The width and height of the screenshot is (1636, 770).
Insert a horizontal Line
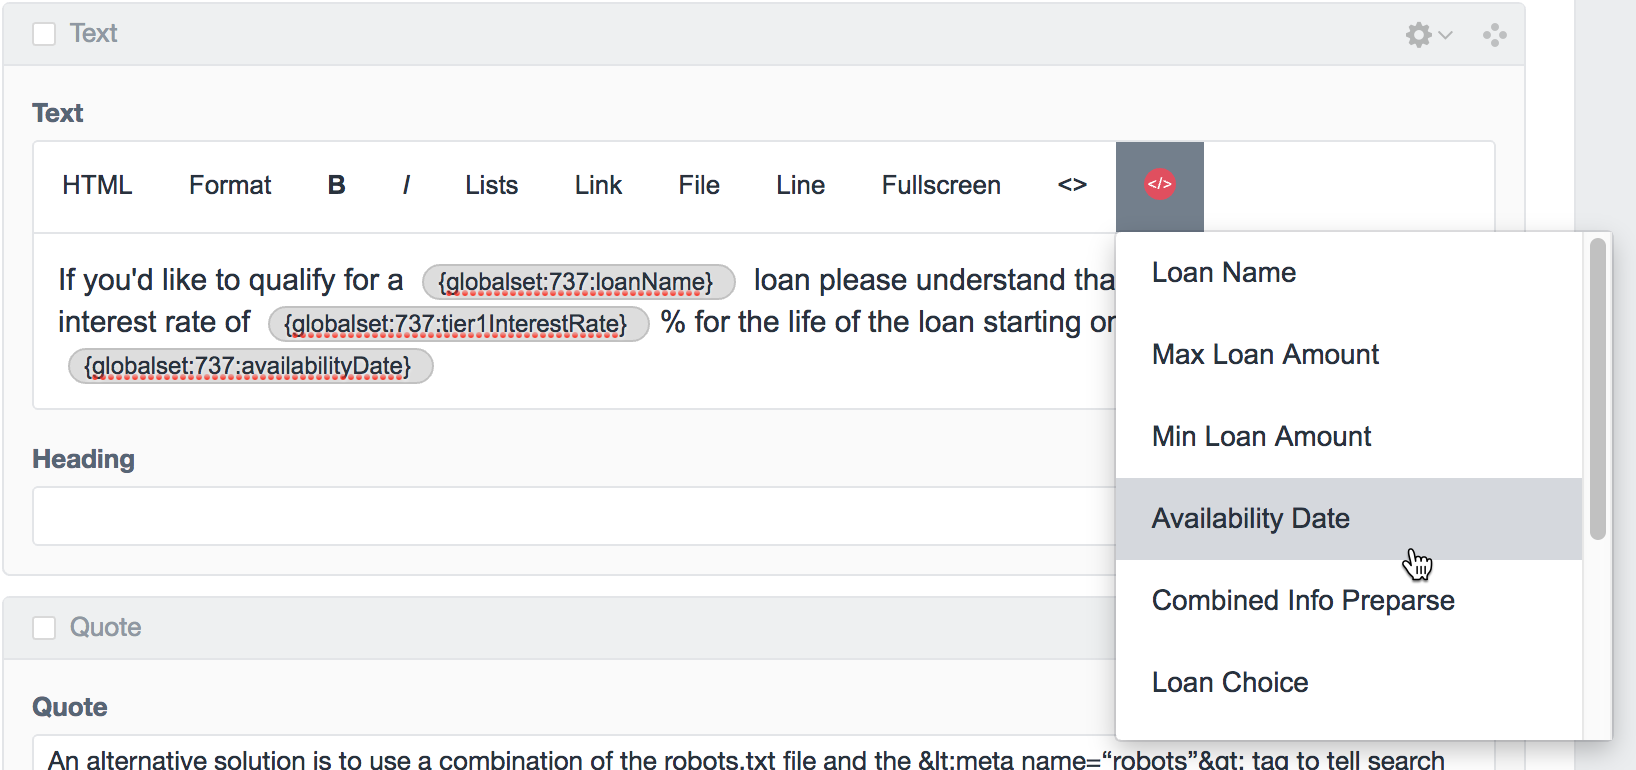801,185
